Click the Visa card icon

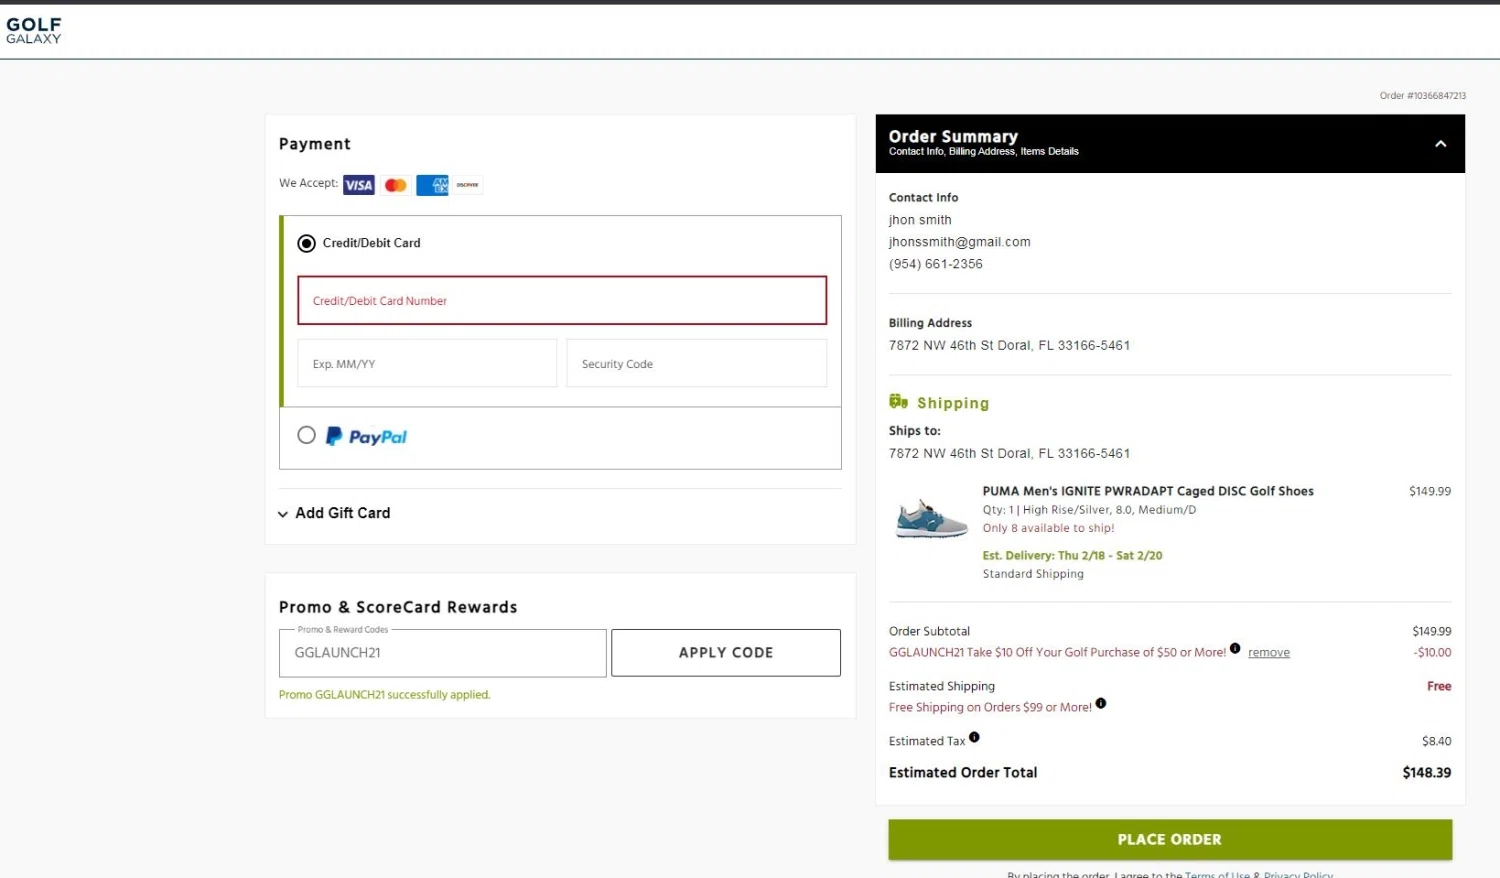[x=359, y=185]
